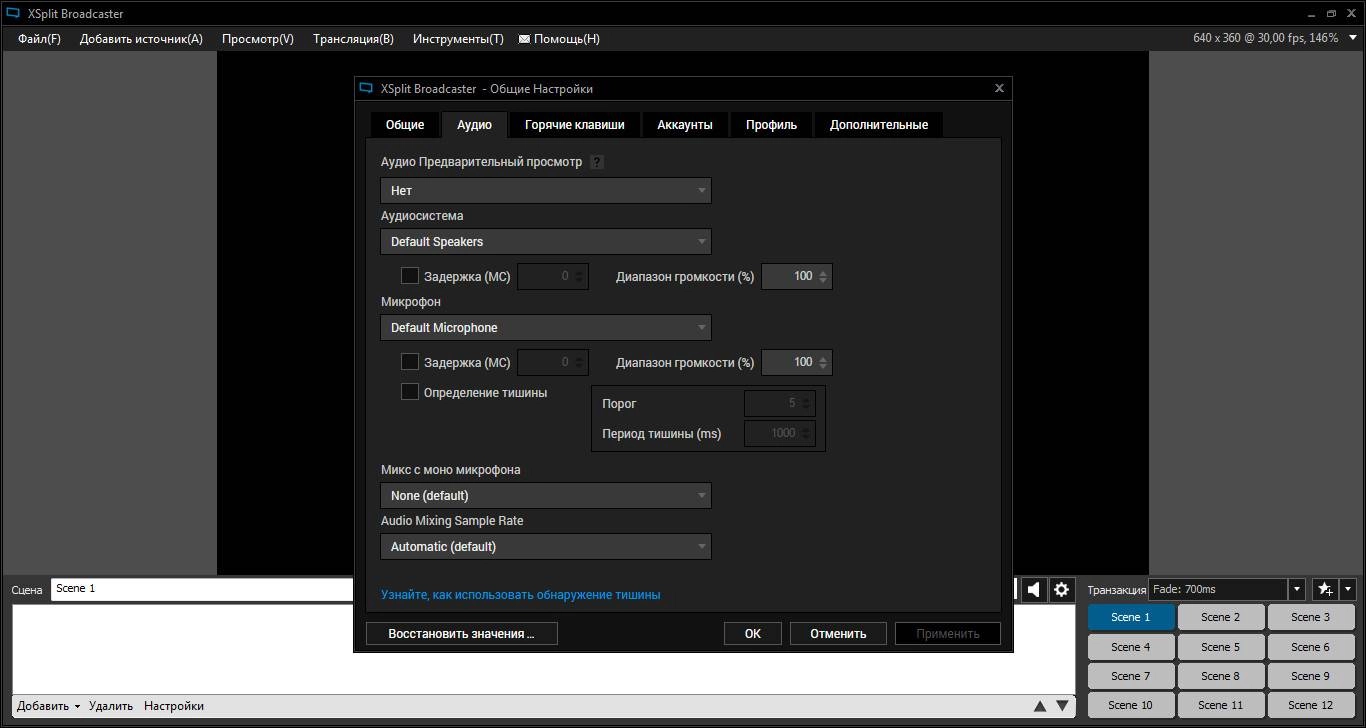Click the Применить button
Viewport: 1366px width, 728px height.
947,633
